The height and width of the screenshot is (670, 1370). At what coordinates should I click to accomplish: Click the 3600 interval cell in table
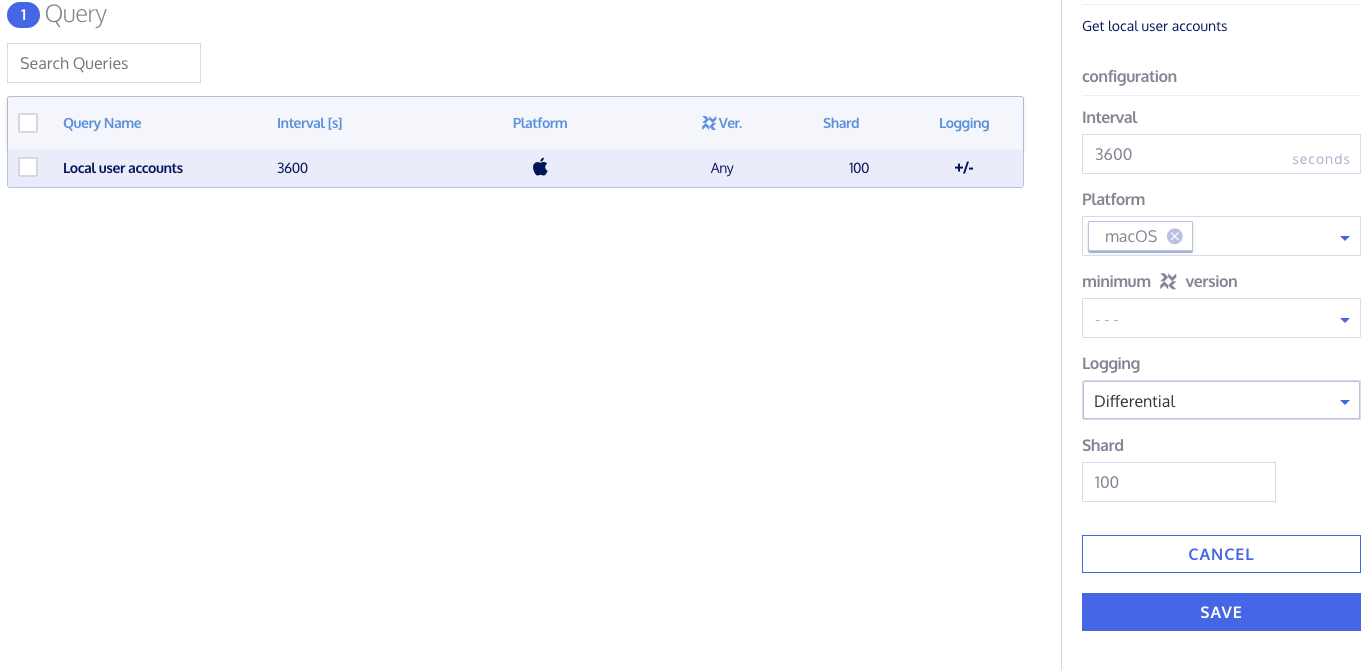tap(293, 168)
